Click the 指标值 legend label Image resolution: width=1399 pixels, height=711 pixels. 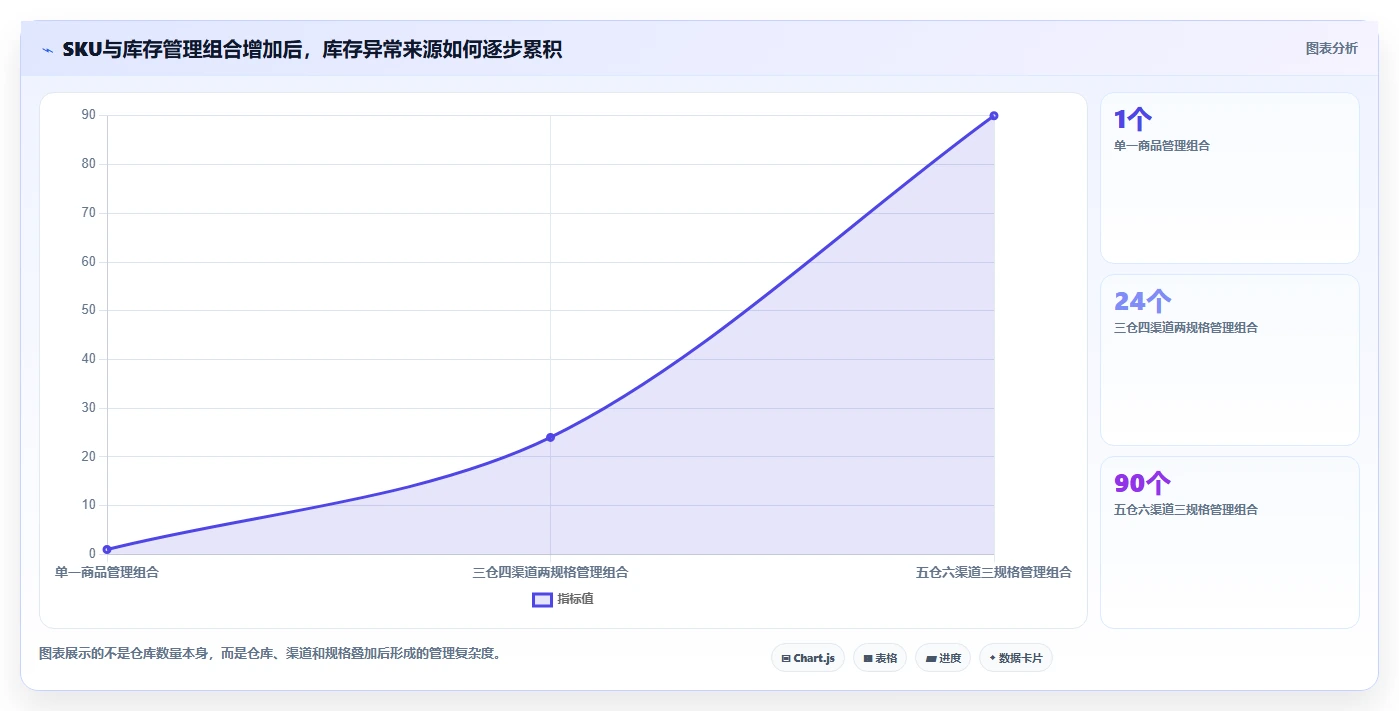(575, 599)
